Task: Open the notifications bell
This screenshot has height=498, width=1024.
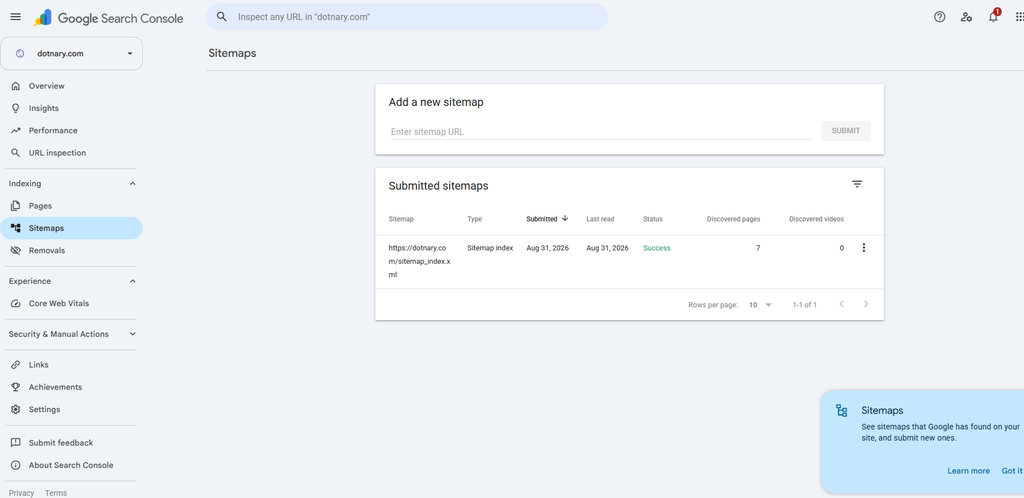Action: pos(993,17)
